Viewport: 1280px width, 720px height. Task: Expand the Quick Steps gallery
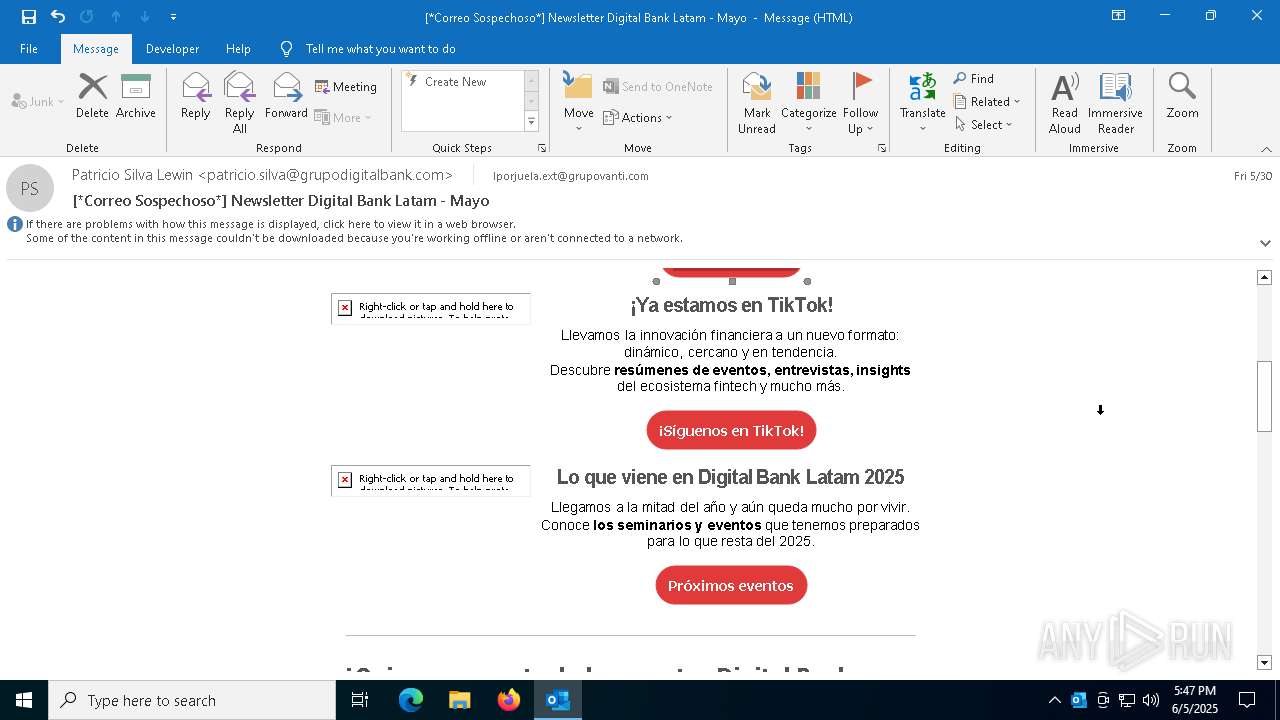coord(531,122)
